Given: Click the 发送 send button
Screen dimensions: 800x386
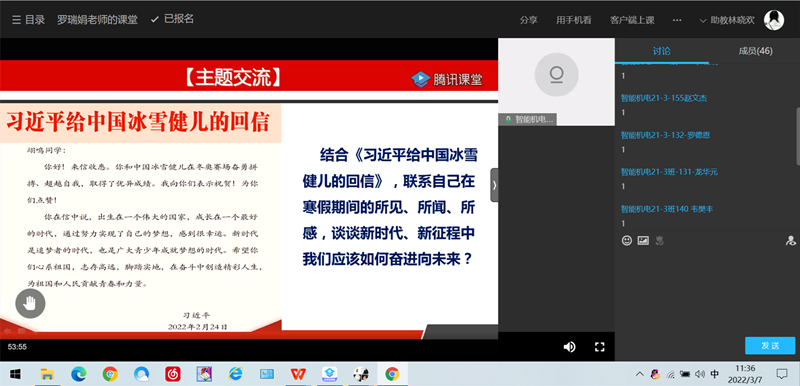Looking at the screenshot, I should (x=770, y=345).
